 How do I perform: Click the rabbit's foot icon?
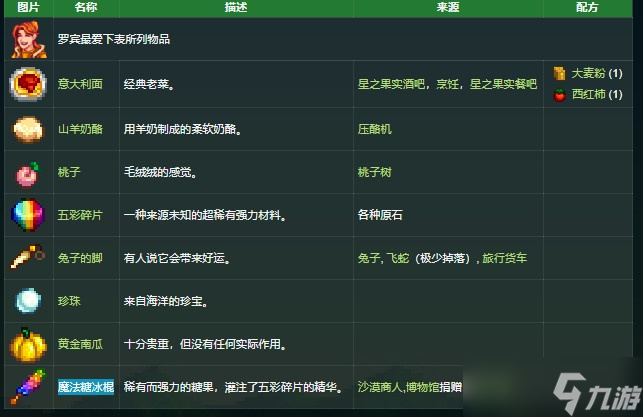27,257
